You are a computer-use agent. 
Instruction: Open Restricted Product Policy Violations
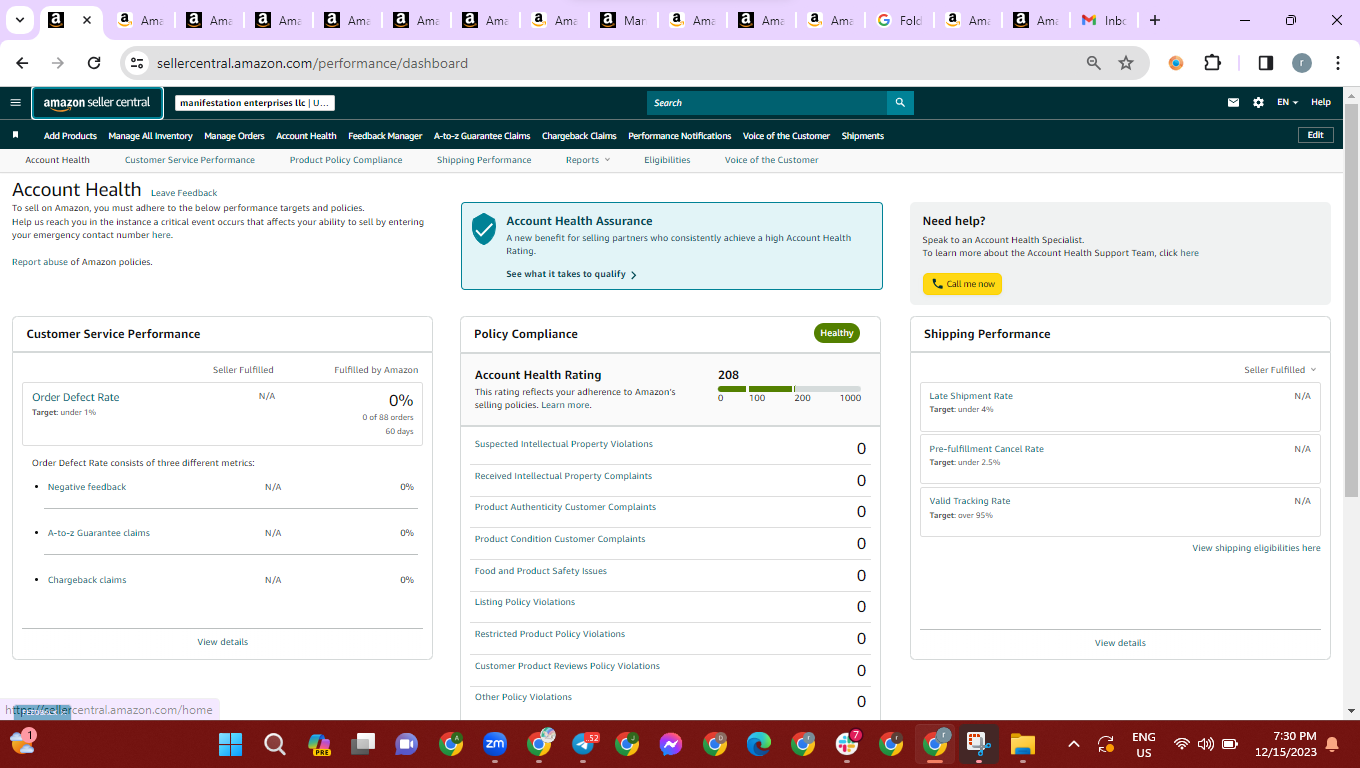550,634
